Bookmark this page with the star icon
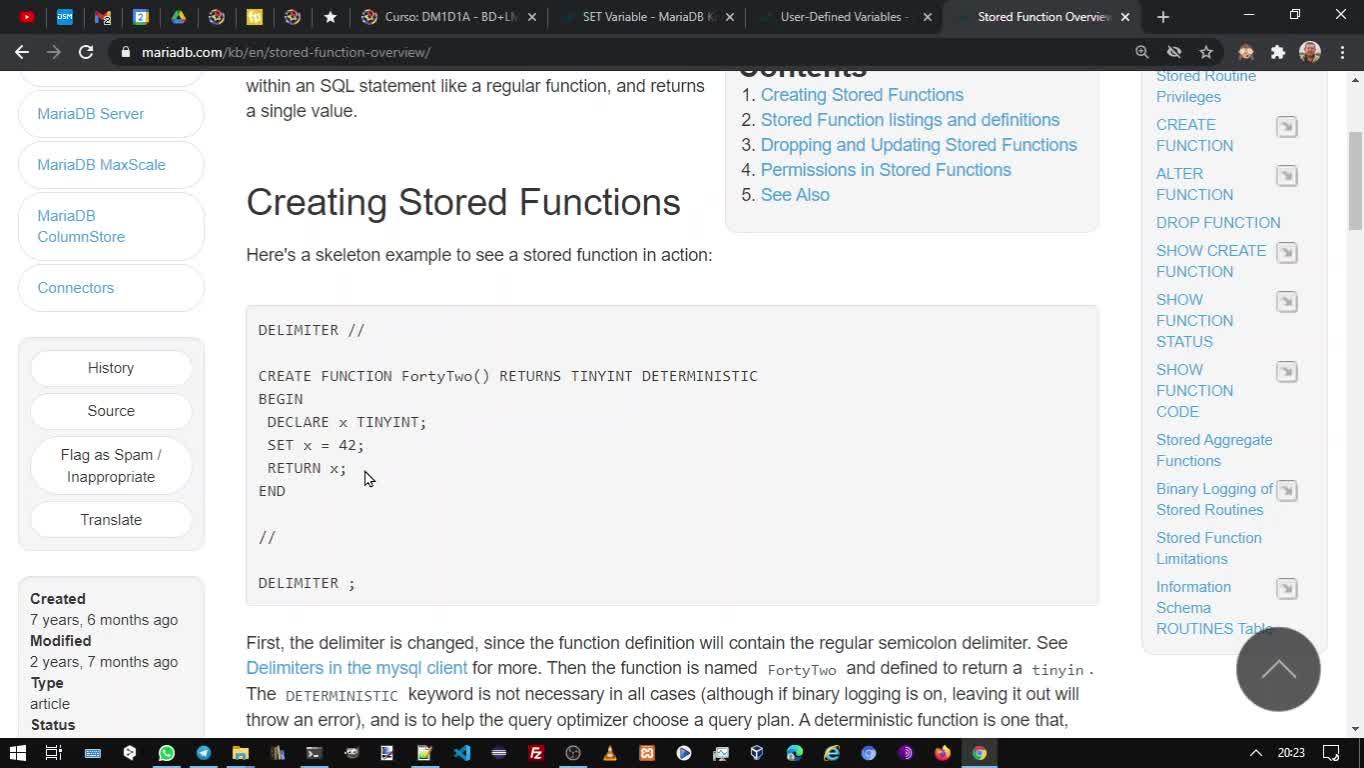This screenshot has width=1364, height=768. click(x=1206, y=52)
